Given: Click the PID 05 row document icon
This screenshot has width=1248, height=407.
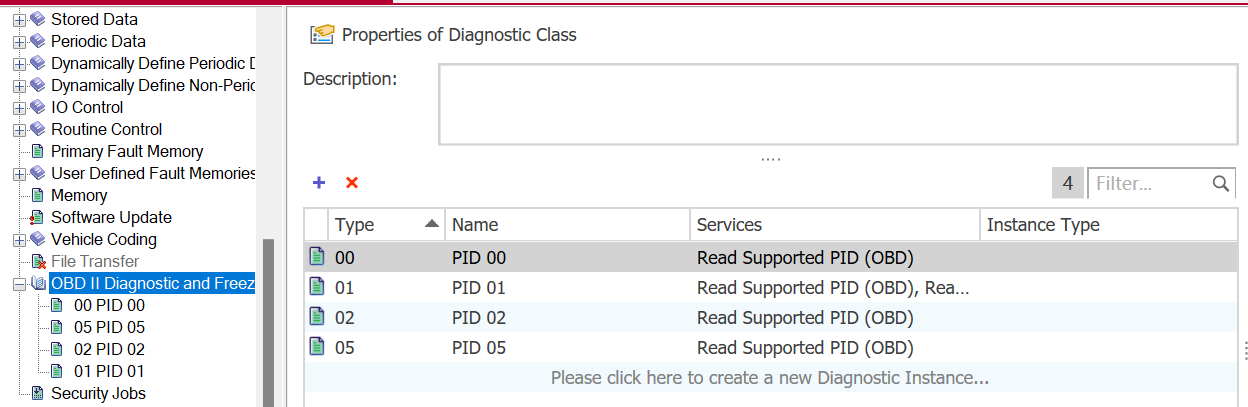Looking at the screenshot, I should (317, 347).
